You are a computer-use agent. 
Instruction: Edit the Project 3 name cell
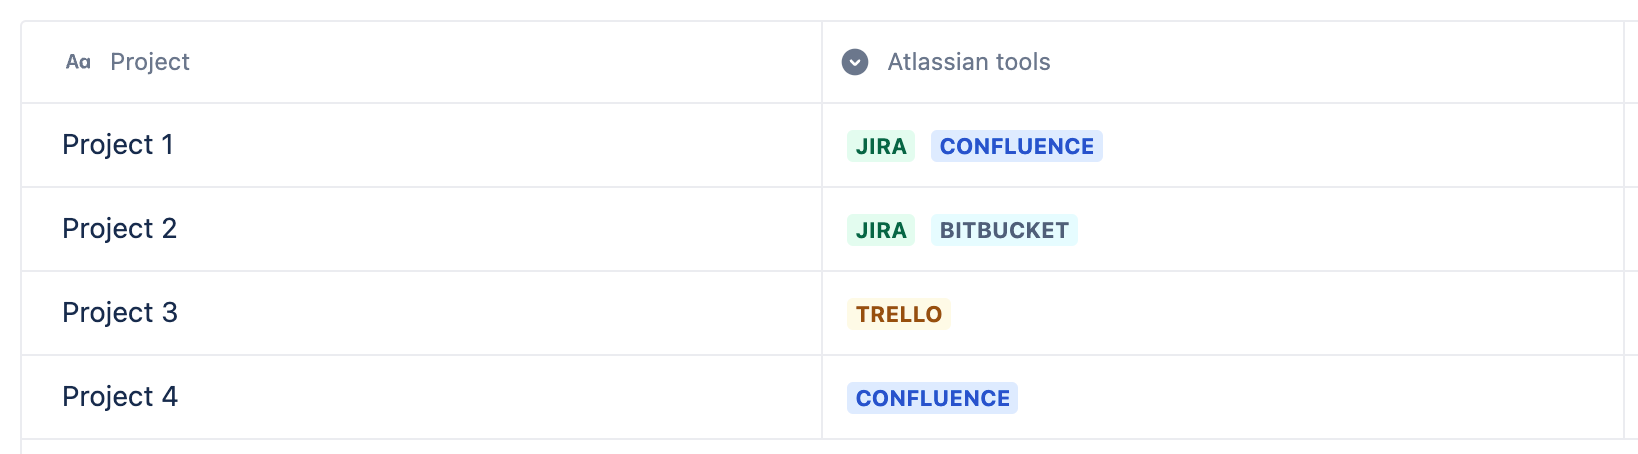coord(421,313)
